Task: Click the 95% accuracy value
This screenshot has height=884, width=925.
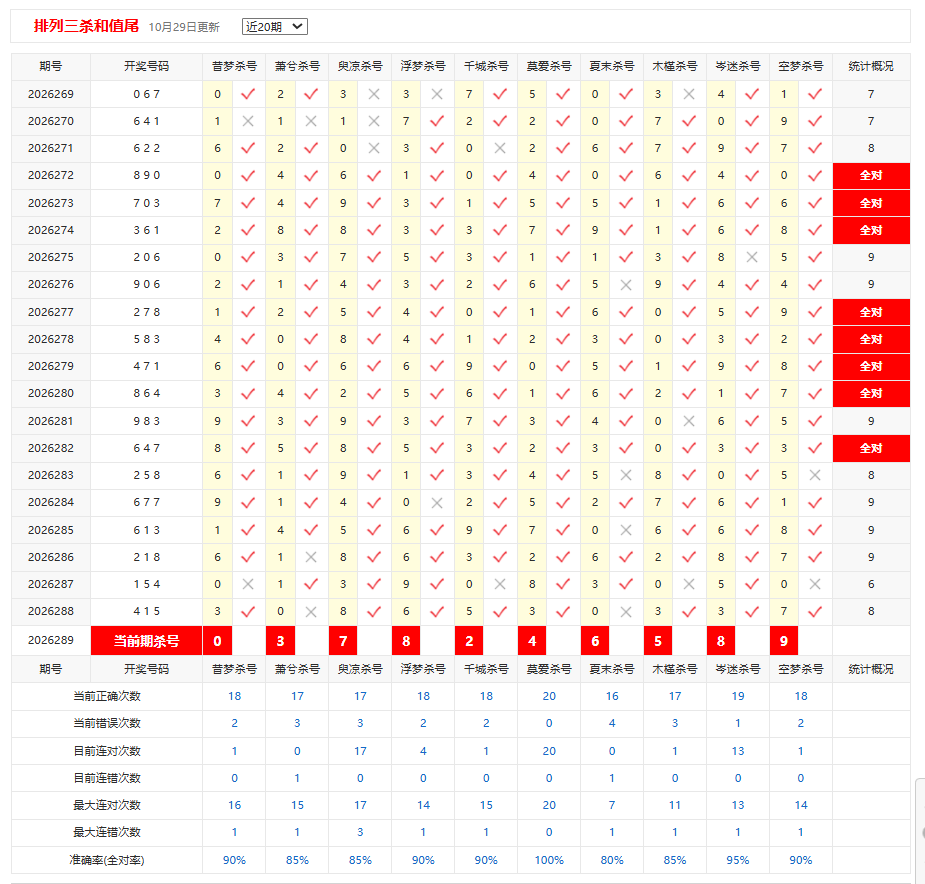Action: 738,860
